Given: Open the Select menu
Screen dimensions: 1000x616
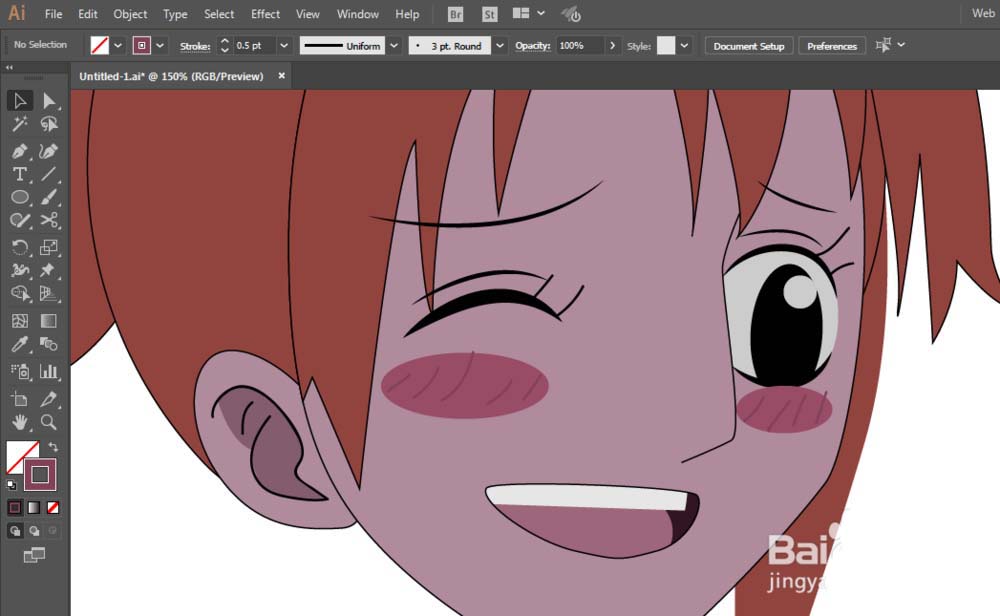Looking at the screenshot, I should click(219, 14).
